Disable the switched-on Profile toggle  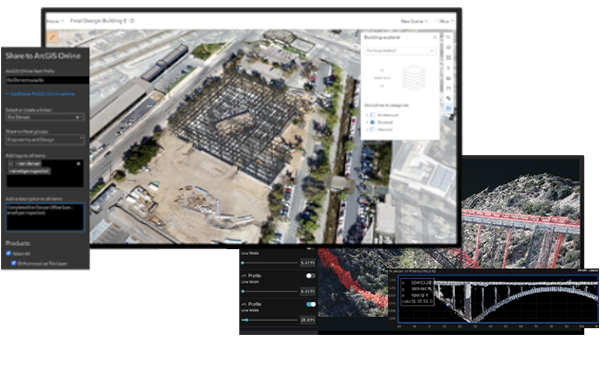[x=311, y=304]
